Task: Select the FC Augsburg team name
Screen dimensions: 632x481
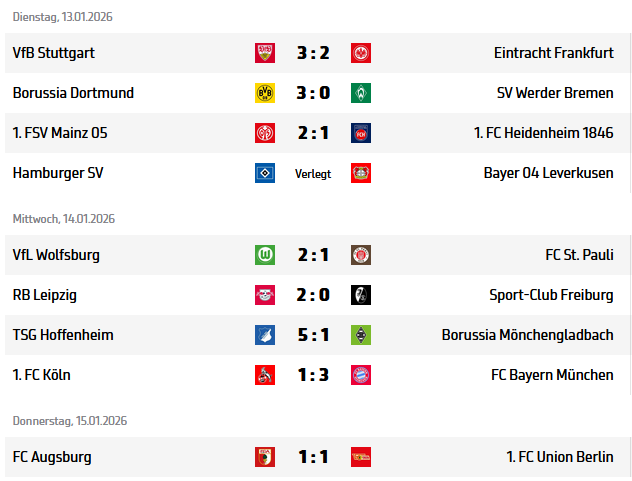Action: 52,457
